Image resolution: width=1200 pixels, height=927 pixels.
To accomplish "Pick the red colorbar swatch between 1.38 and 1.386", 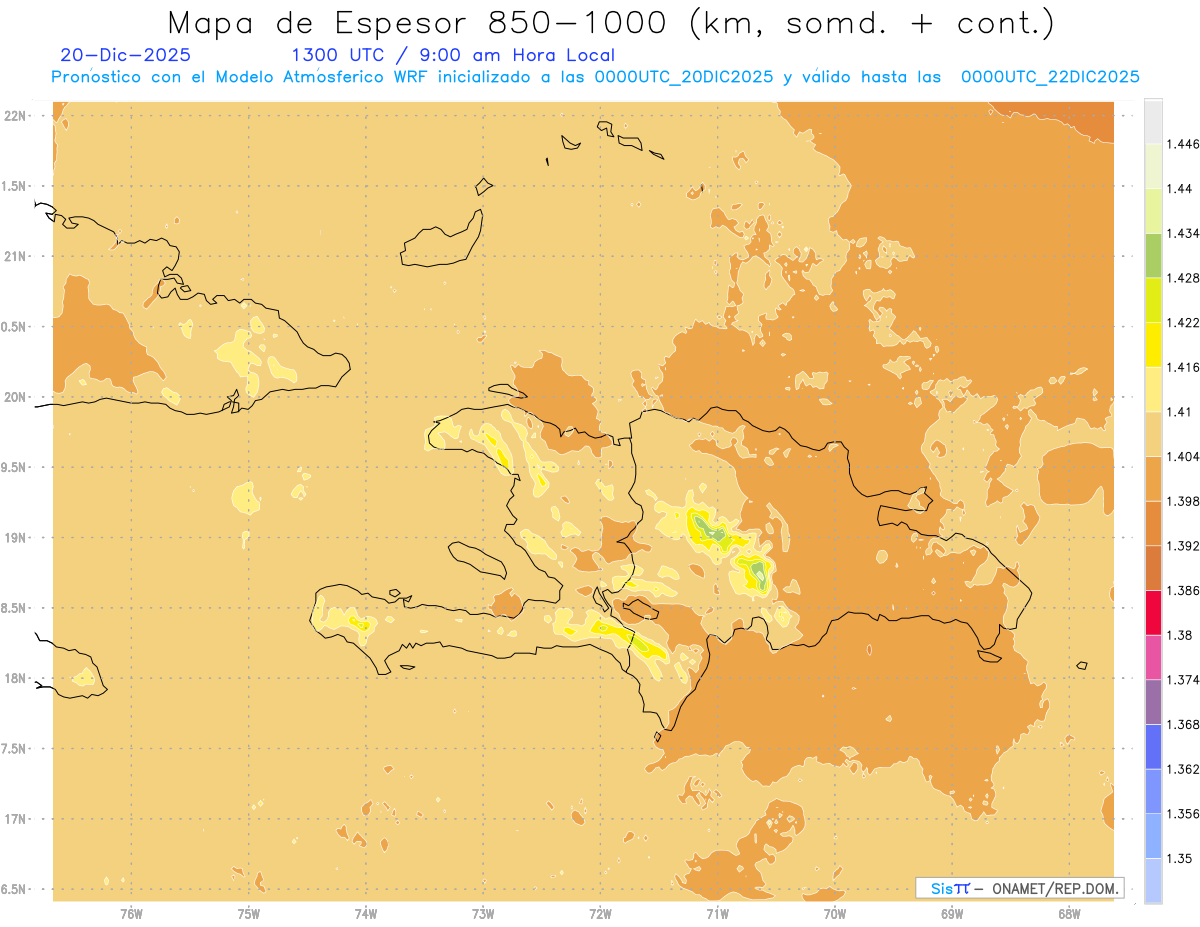I will (x=1153, y=613).
